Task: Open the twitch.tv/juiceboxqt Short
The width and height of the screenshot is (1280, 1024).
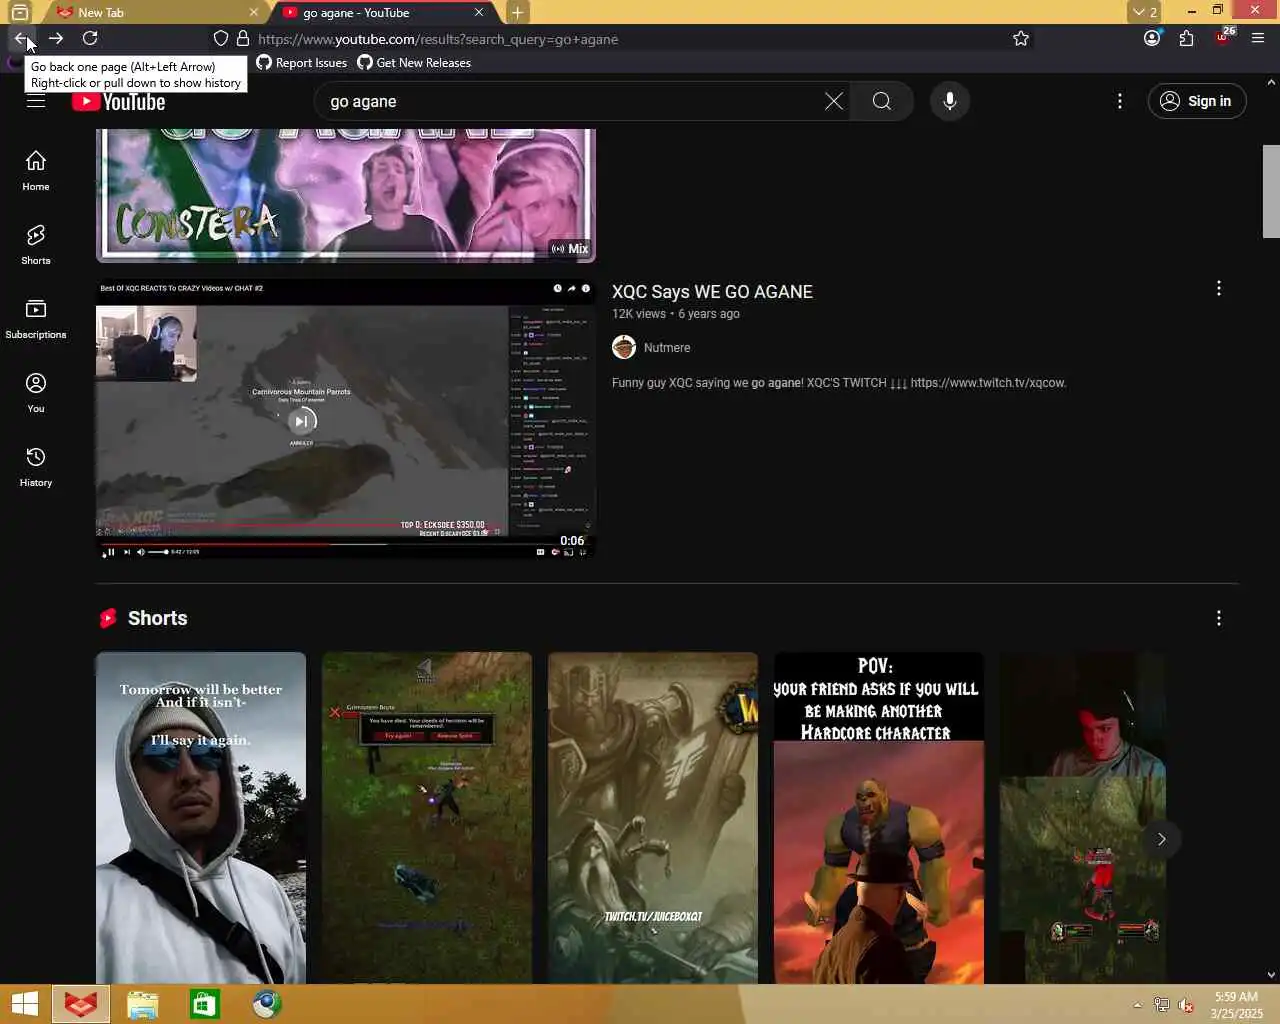Action: [653, 818]
